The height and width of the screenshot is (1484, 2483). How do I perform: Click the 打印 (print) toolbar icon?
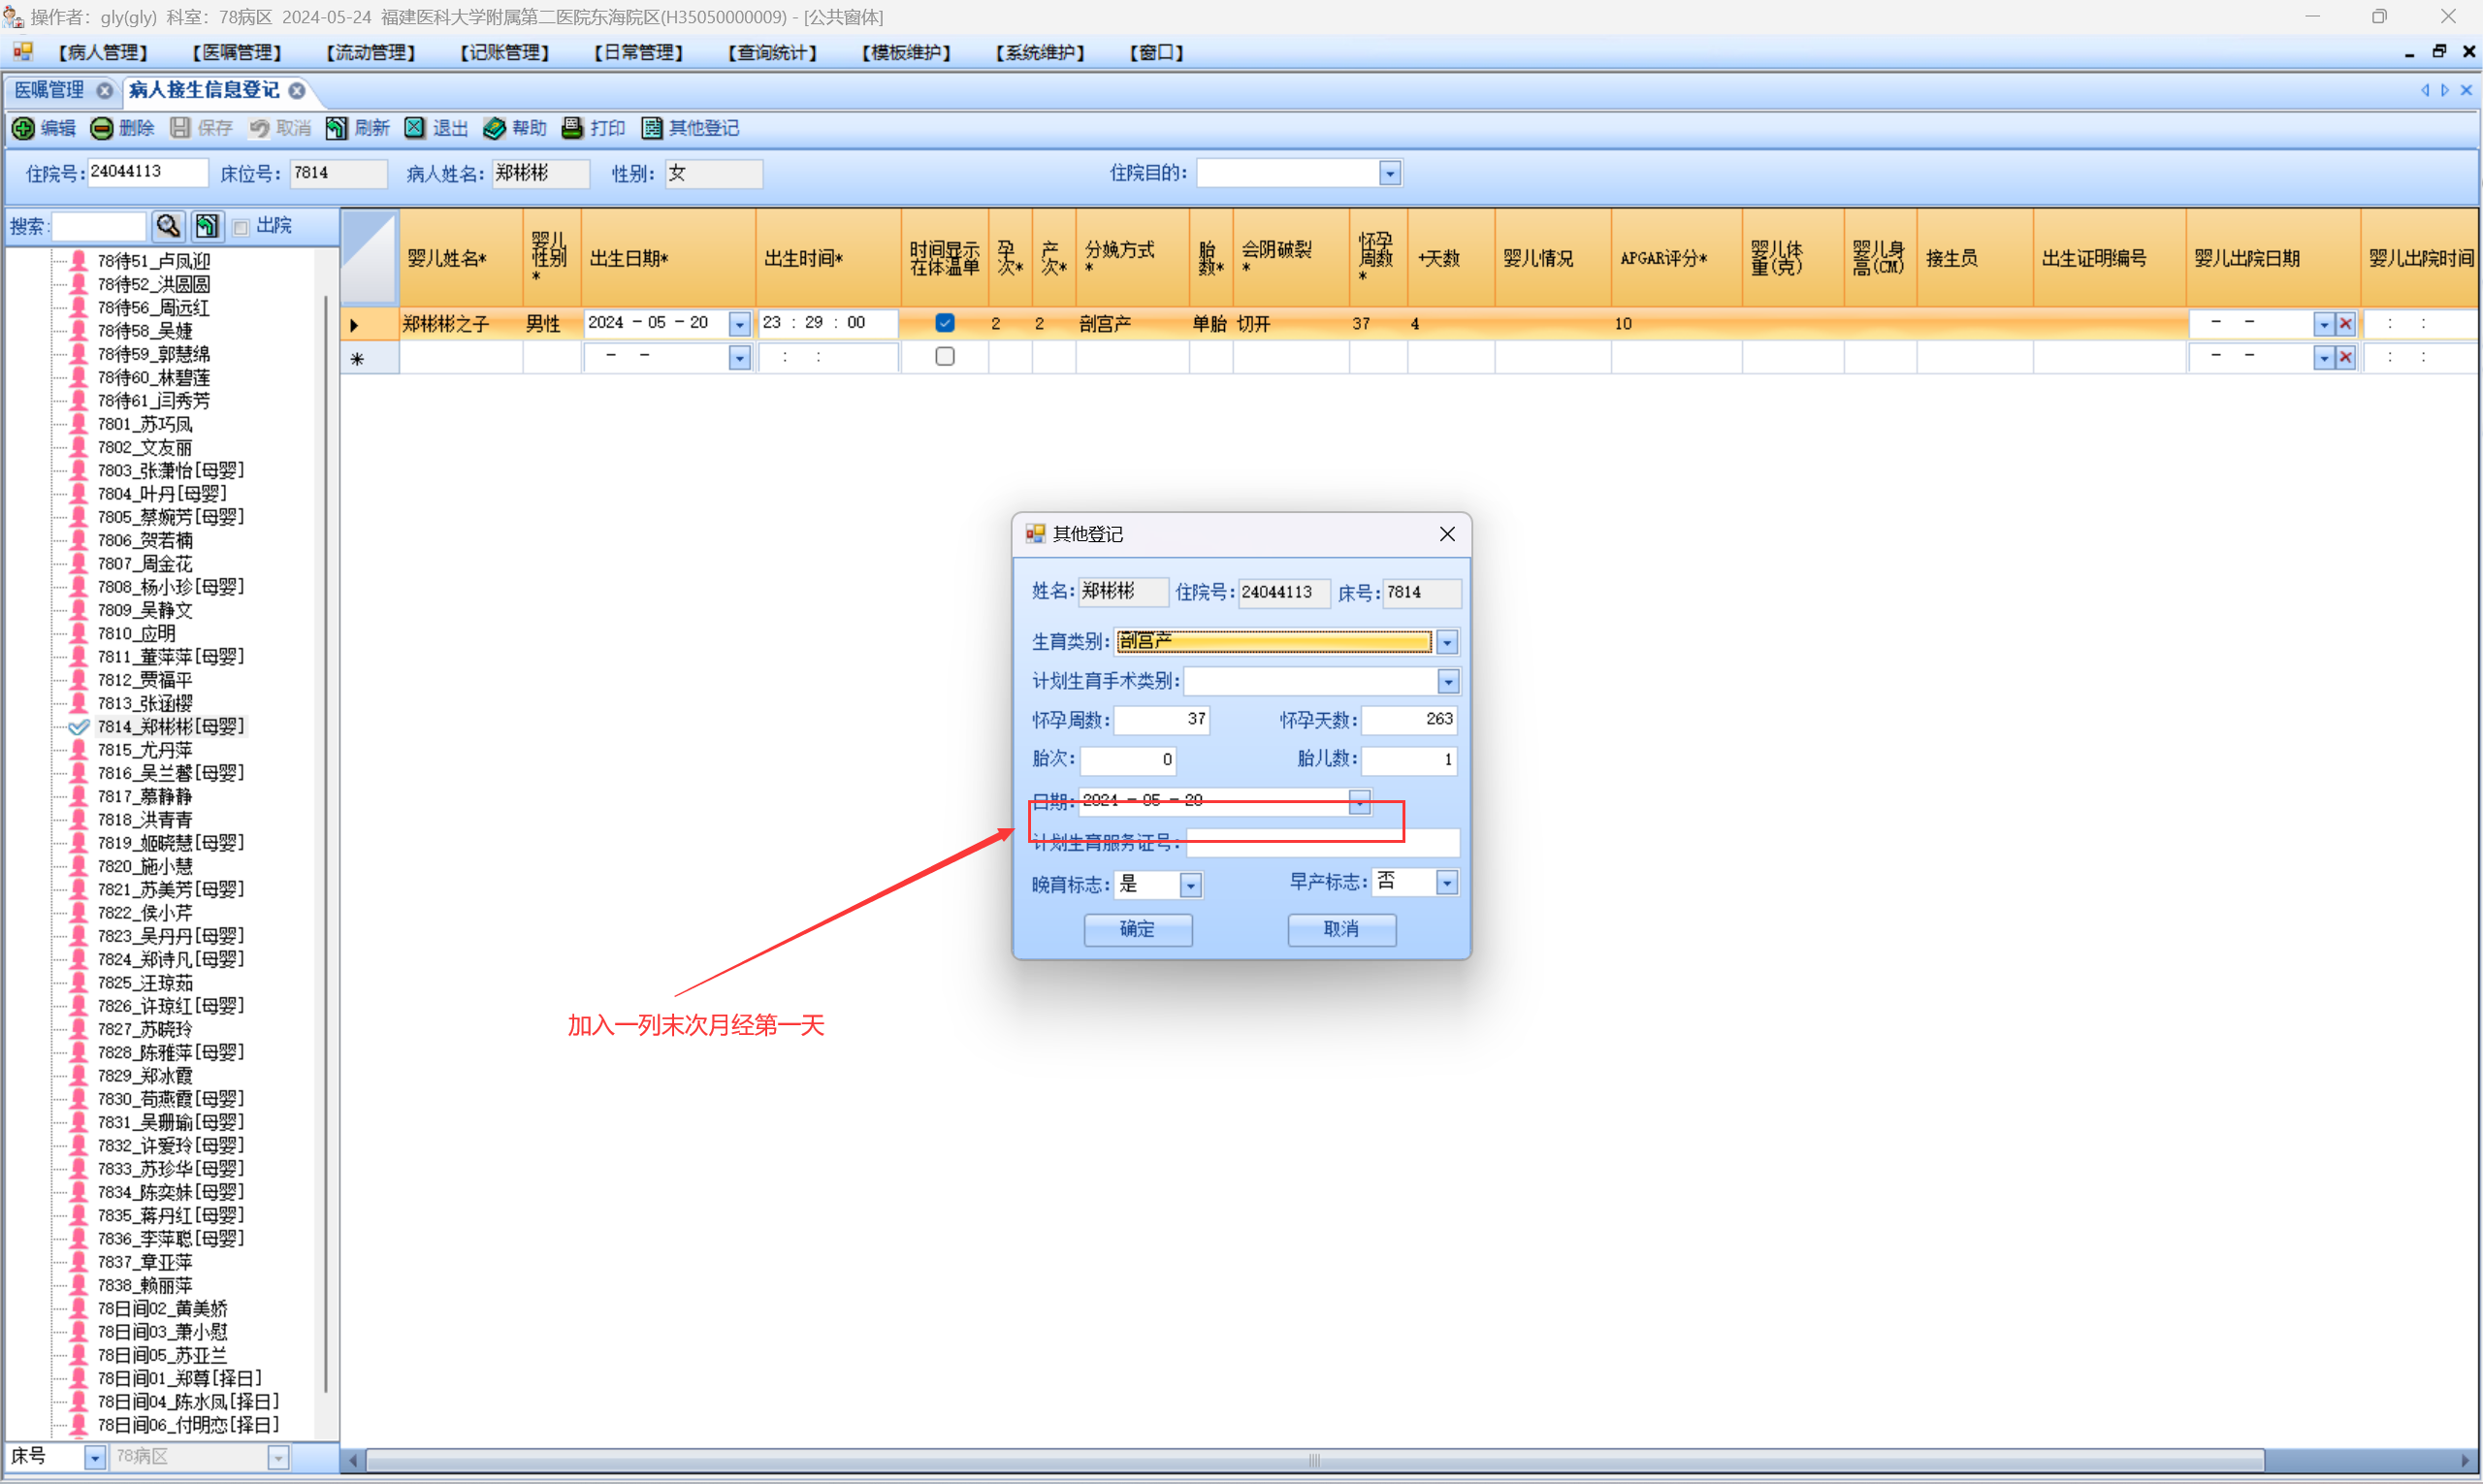(x=572, y=128)
